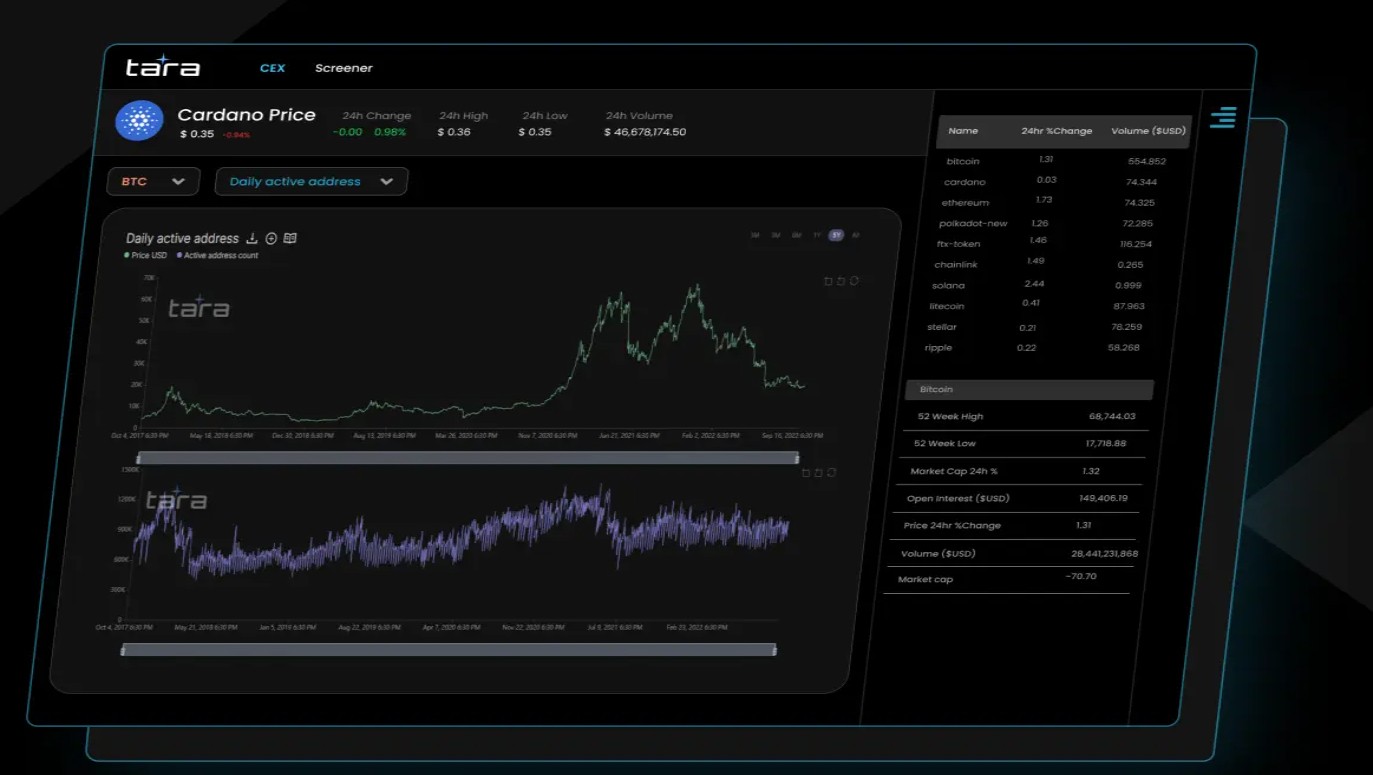Click the restore icon on the address count chart
1373x775 pixels.
click(818, 473)
